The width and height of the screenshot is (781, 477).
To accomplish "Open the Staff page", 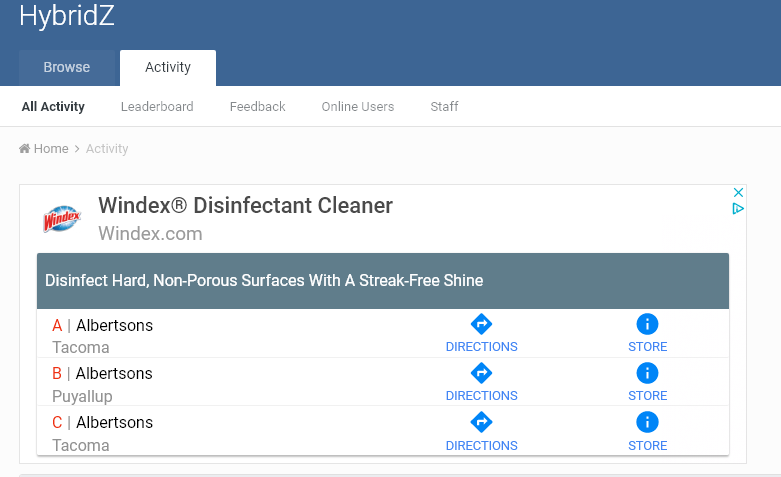I will (444, 107).
